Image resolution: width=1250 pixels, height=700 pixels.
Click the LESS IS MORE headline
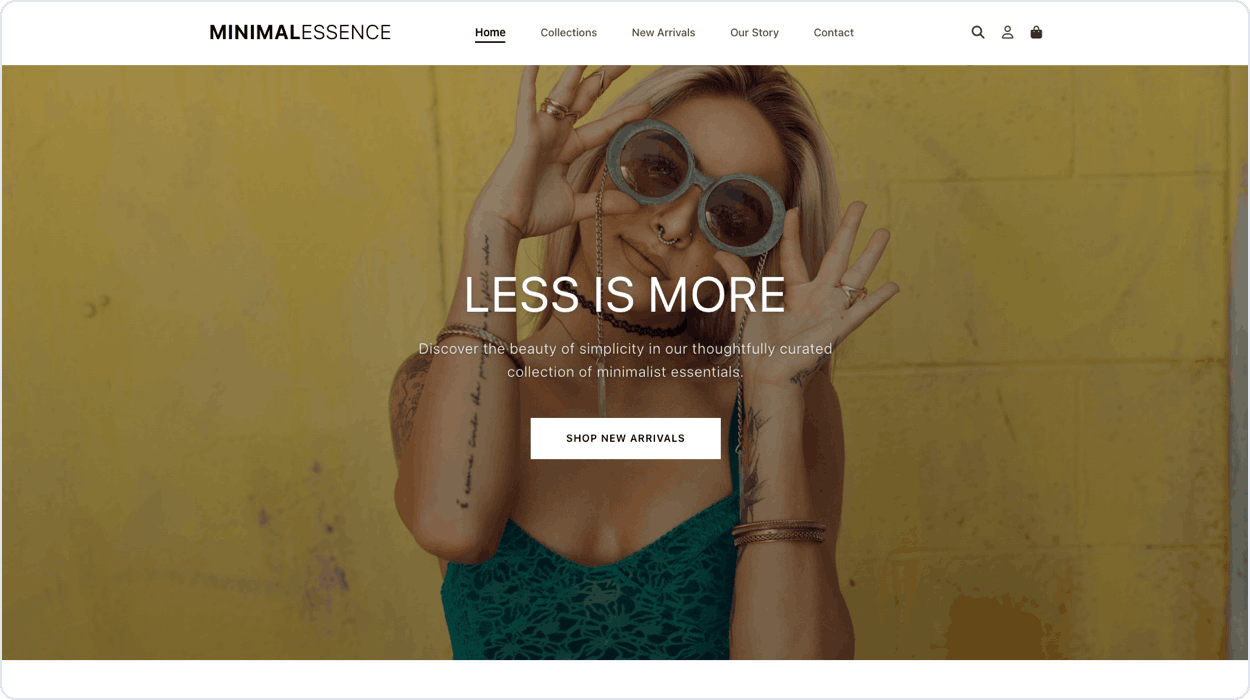click(625, 295)
